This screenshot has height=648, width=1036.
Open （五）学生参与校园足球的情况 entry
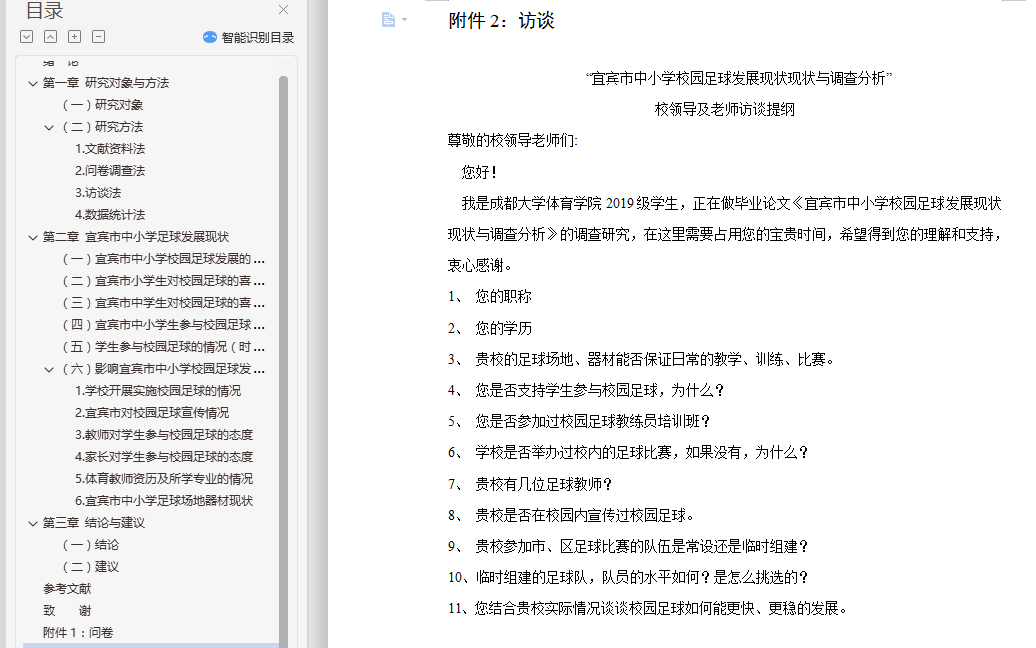coord(163,347)
